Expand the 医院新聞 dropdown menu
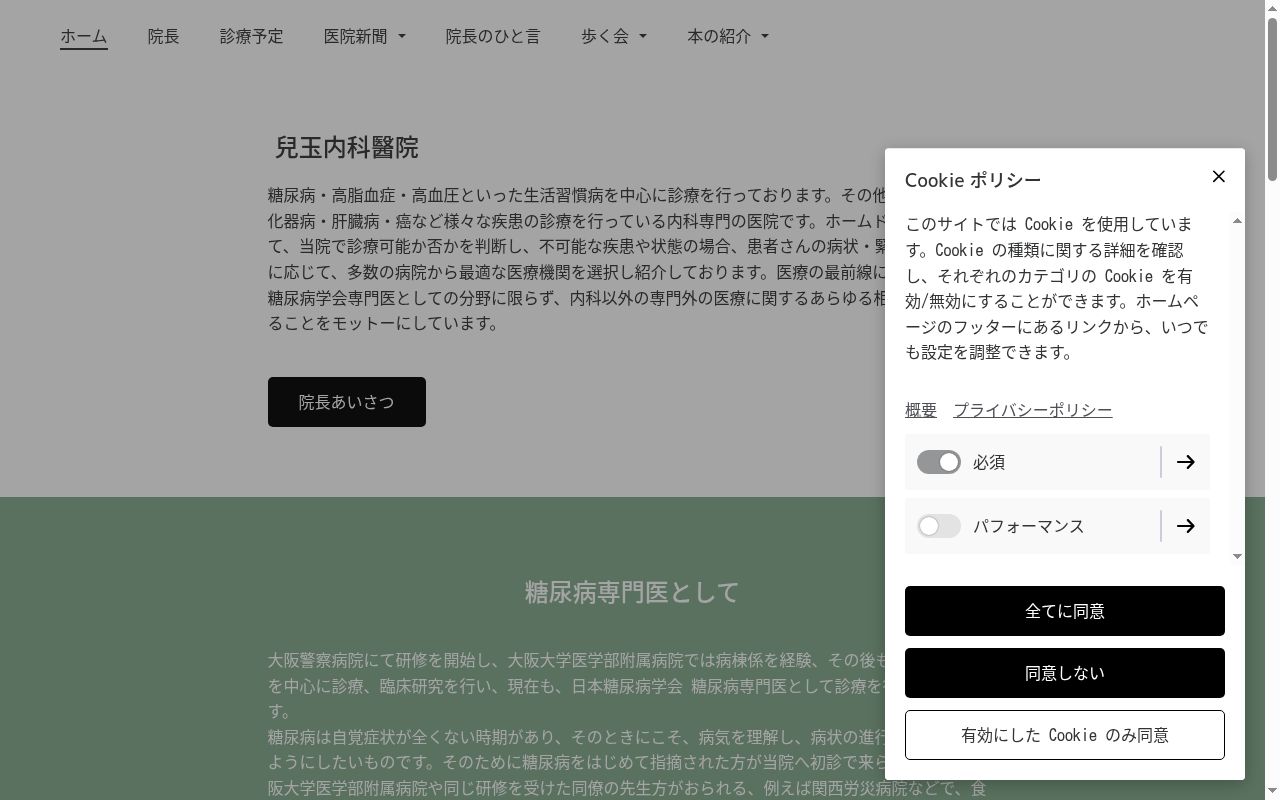 (x=365, y=36)
